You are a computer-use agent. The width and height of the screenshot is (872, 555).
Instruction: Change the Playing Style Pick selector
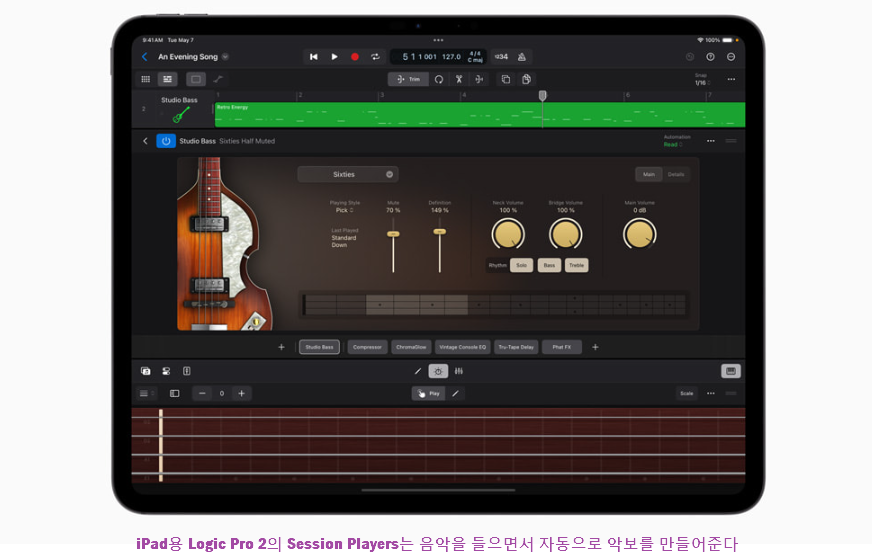(x=344, y=210)
